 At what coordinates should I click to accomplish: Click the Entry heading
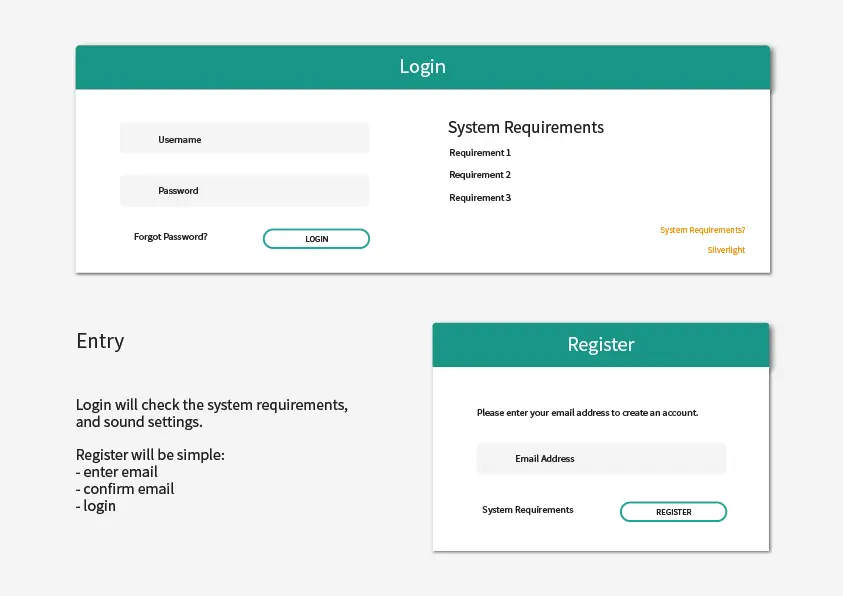click(x=100, y=341)
